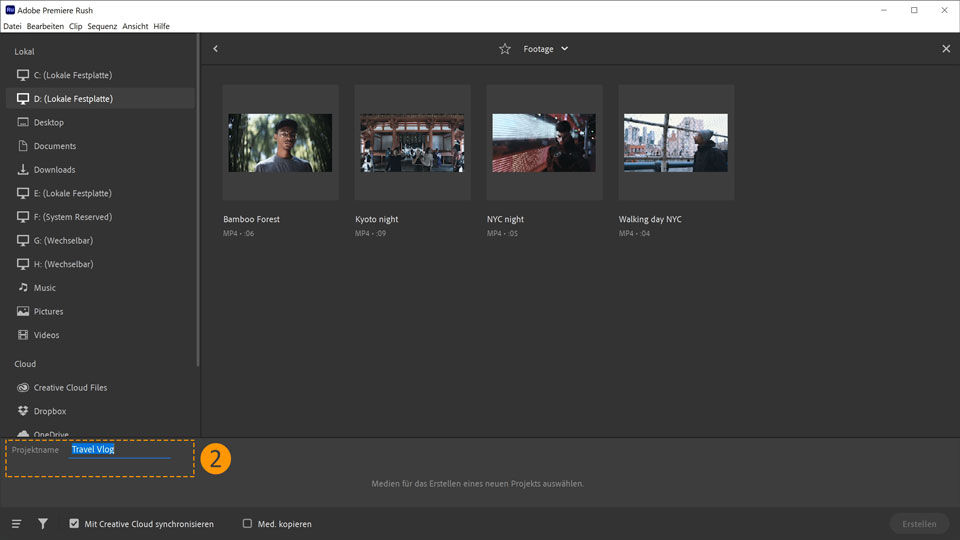The image size is (960, 540).
Task: Minimize the Premiere Rush window
Action: (884, 10)
